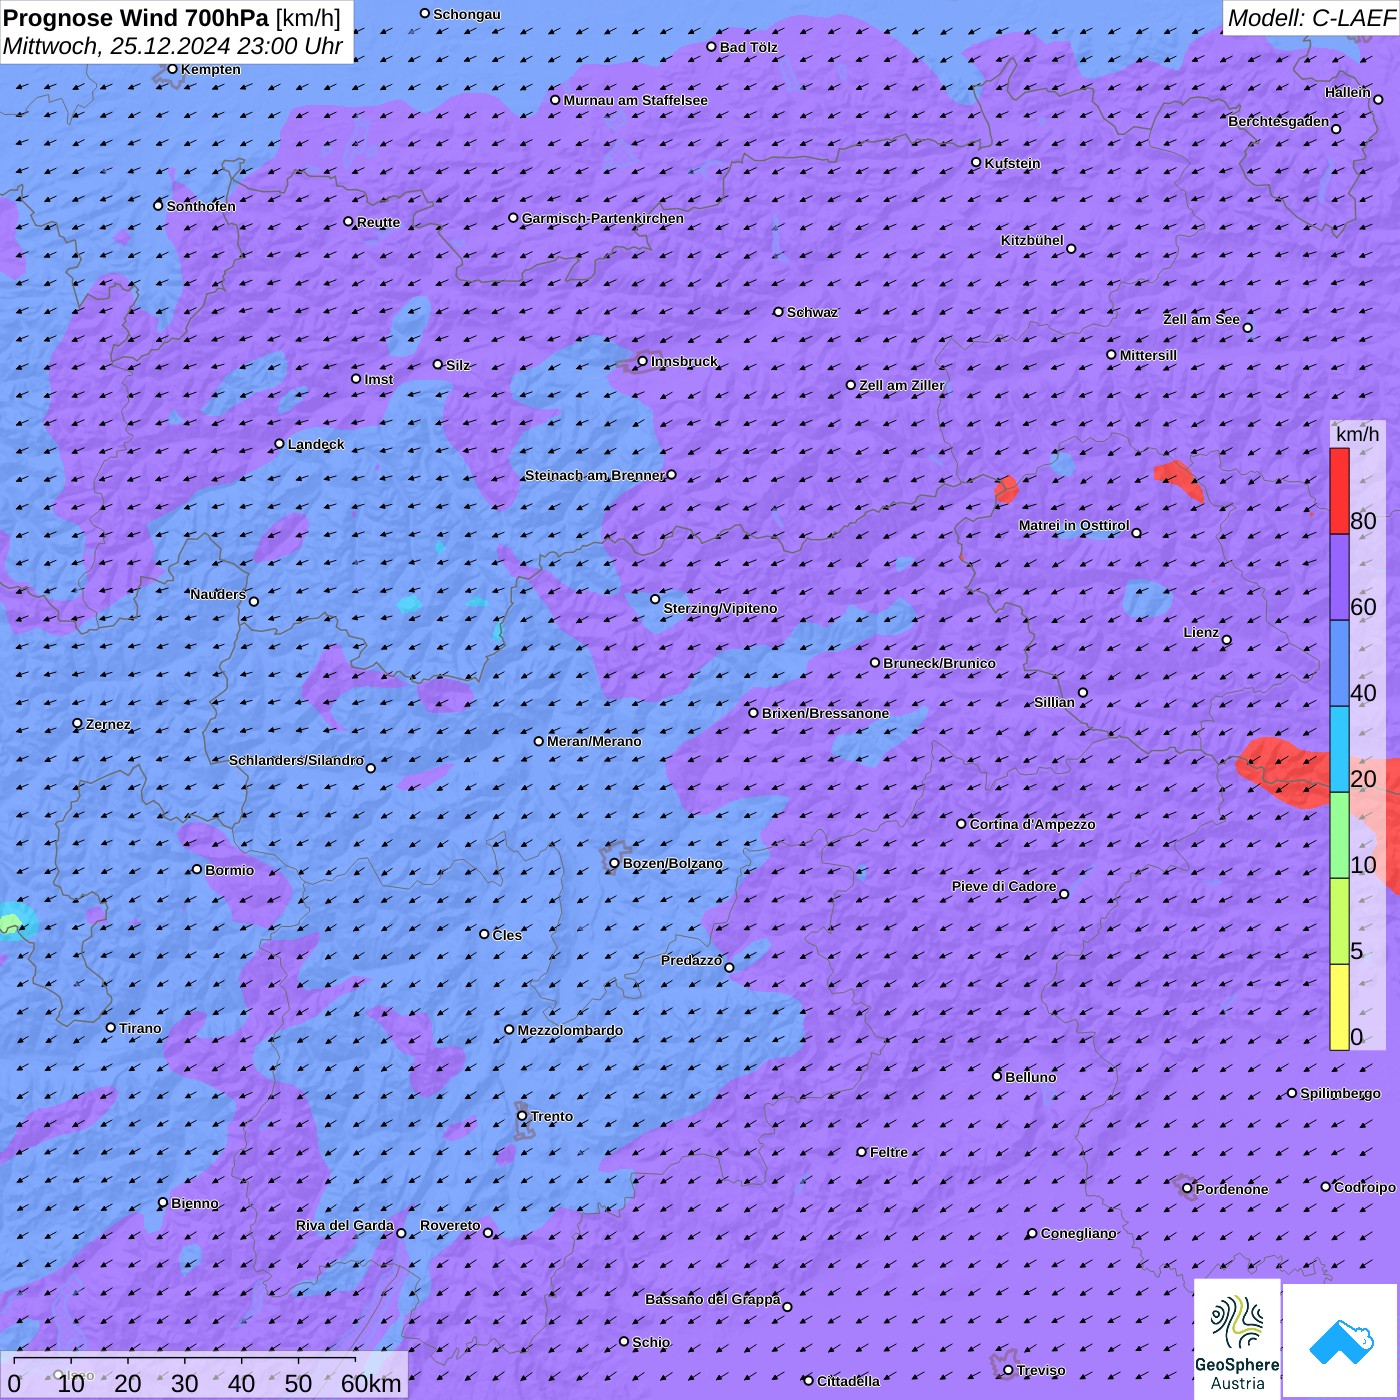The height and width of the screenshot is (1400, 1400).
Task: Click the 'Berchtesgaden' label
Action: (1279, 121)
